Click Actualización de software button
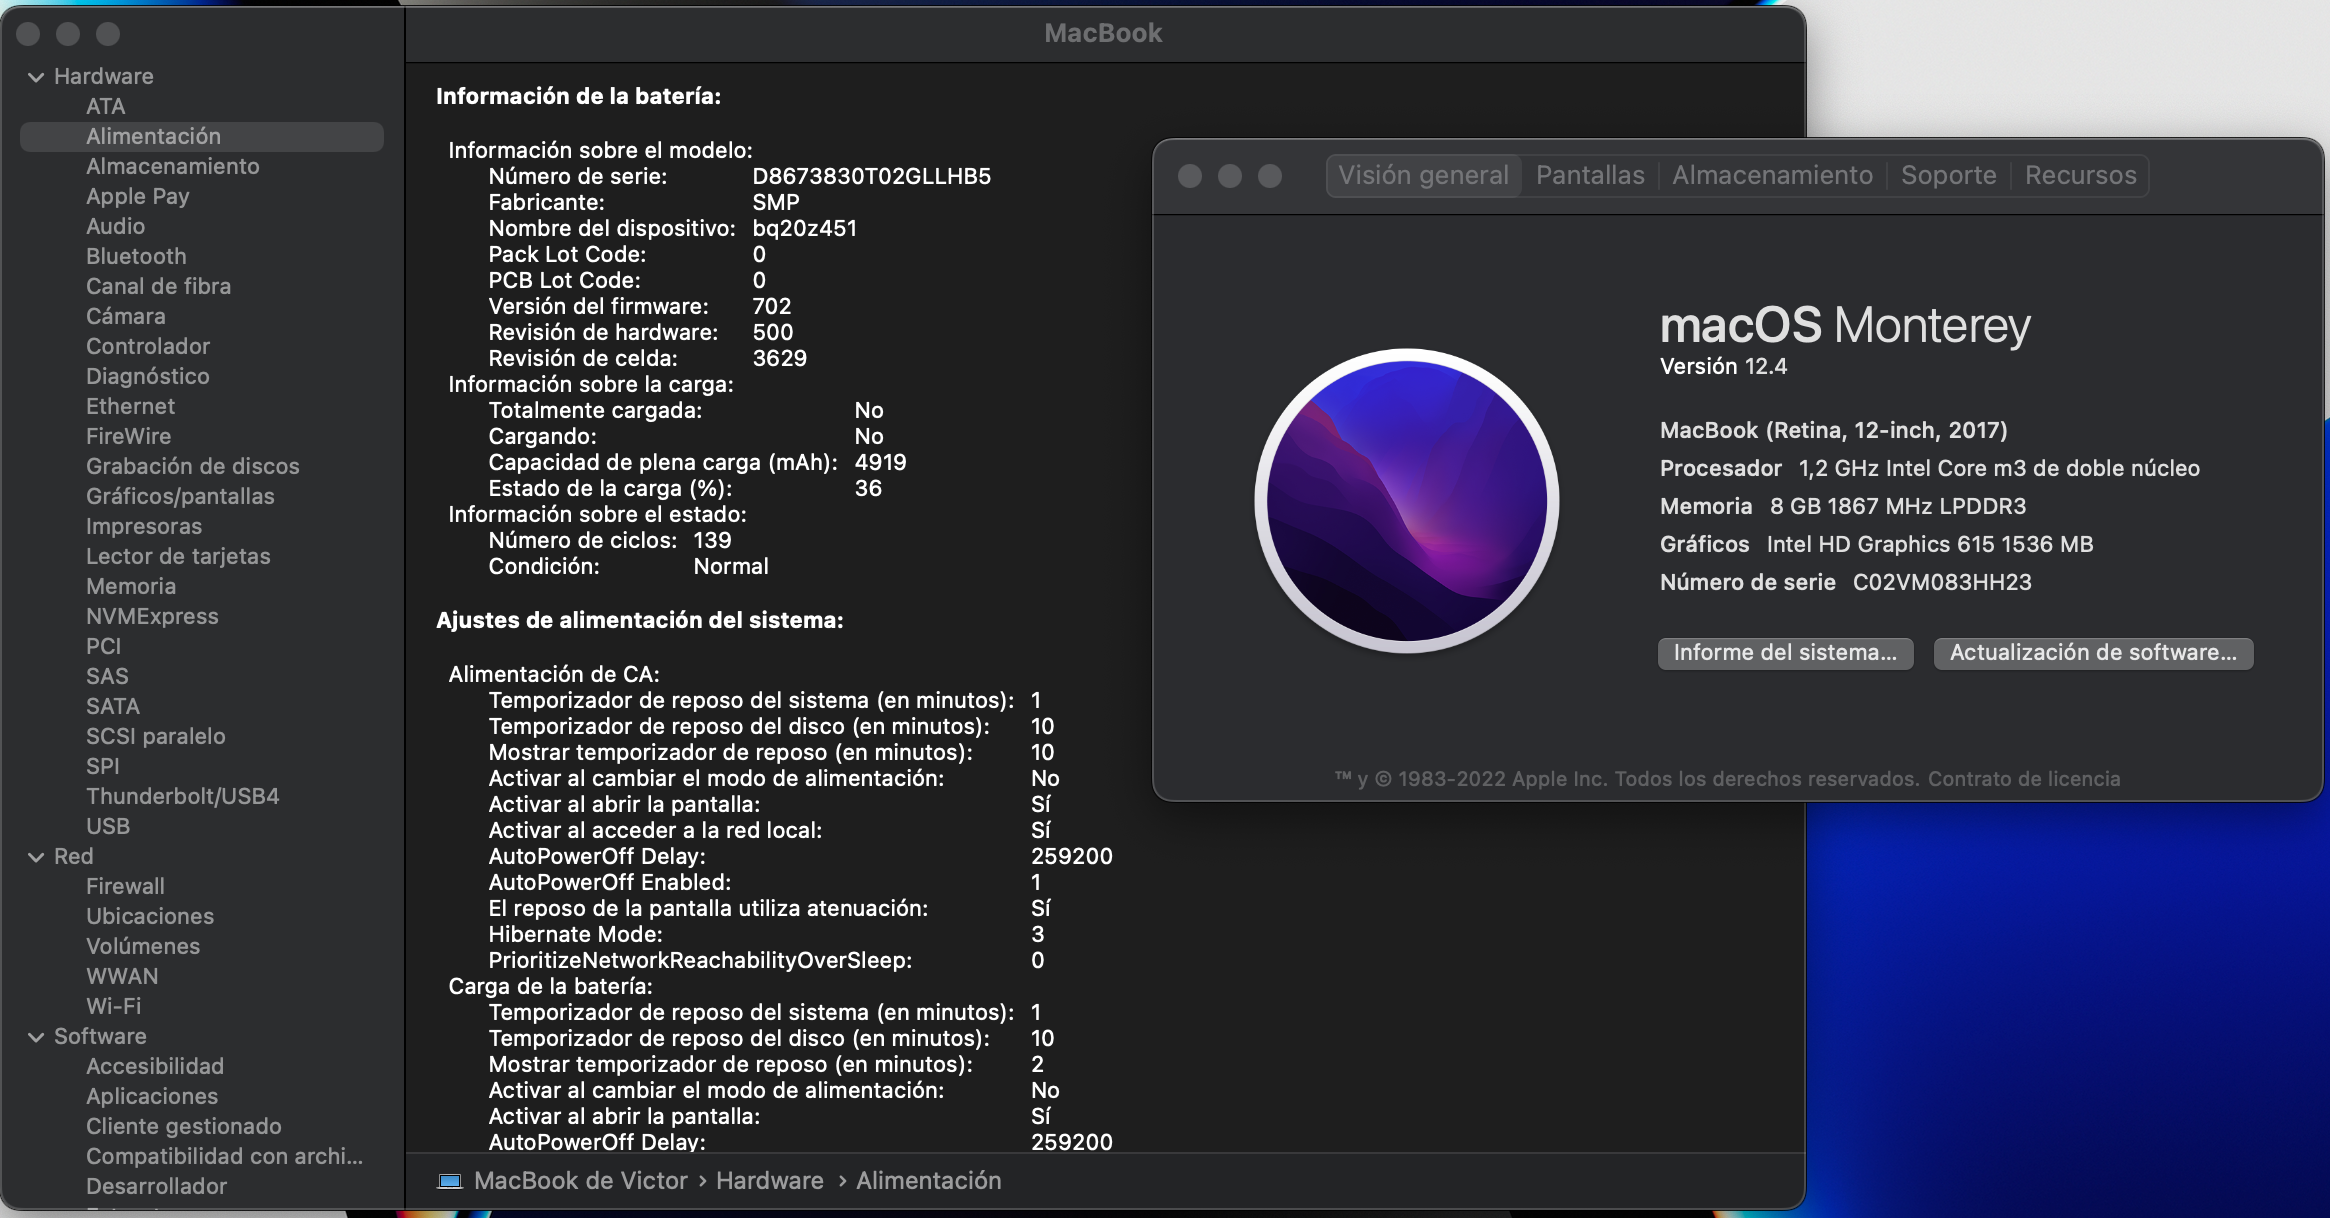 click(x=2093, y=653)
